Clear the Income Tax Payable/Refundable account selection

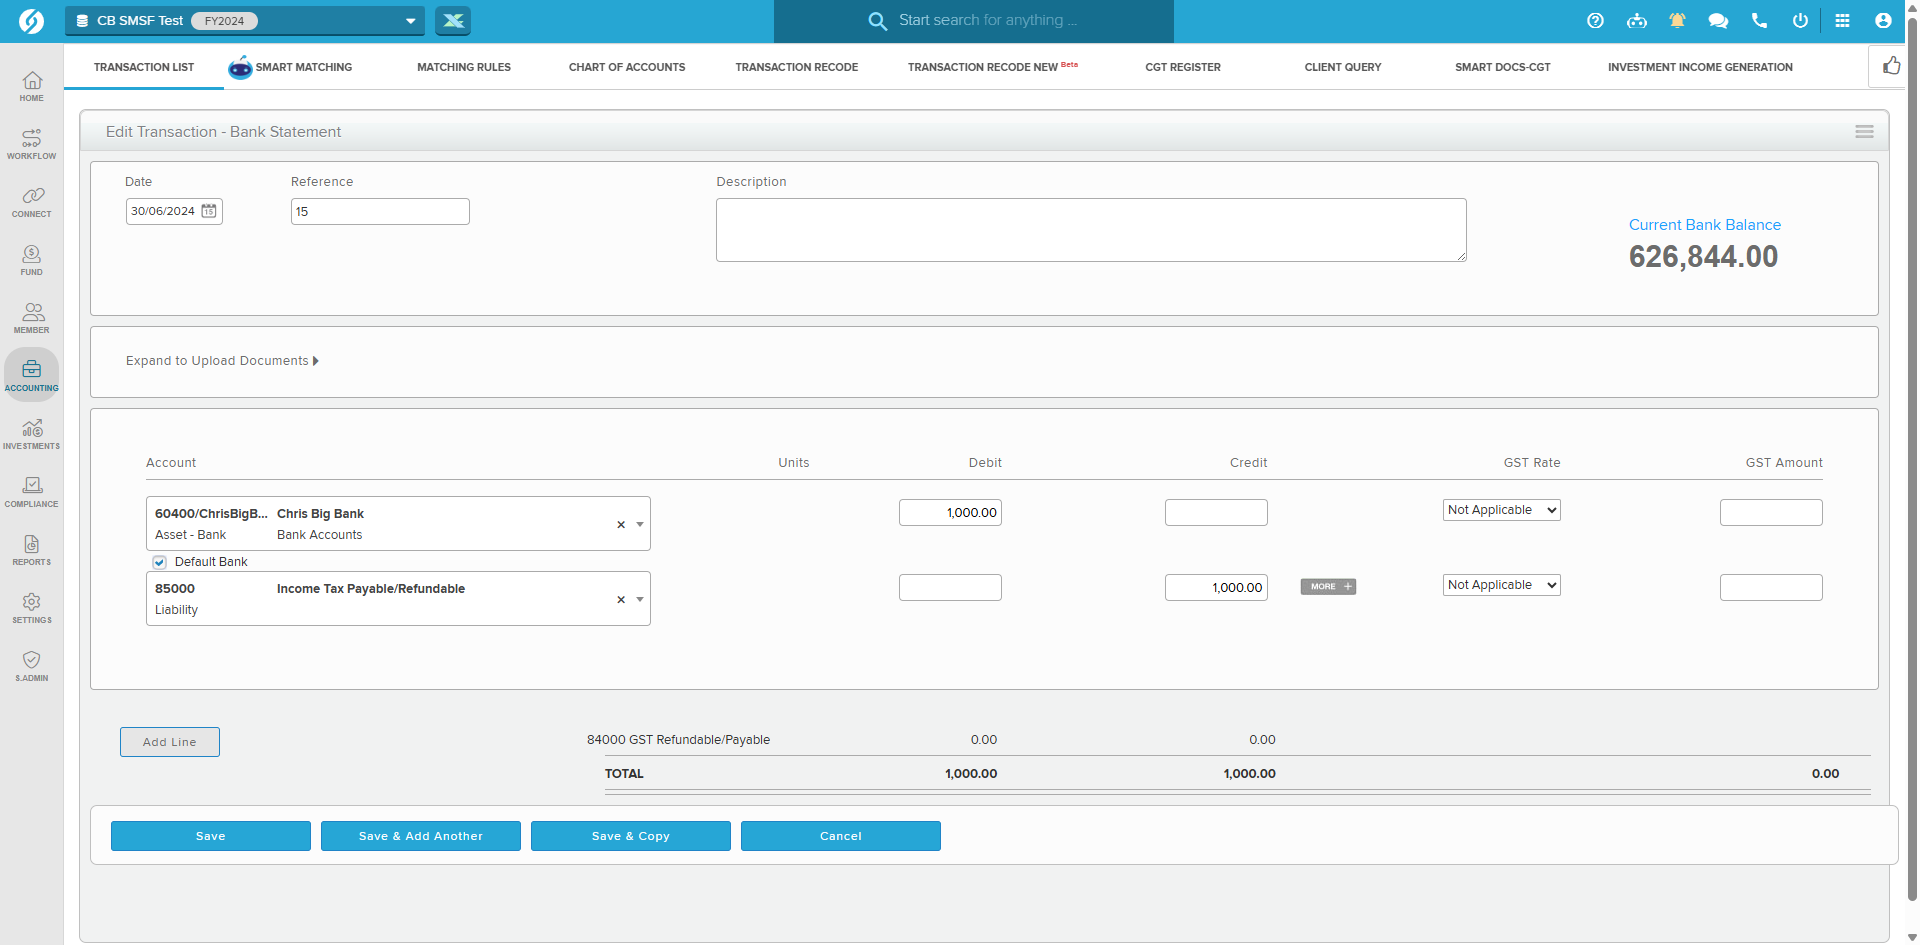click(x=621, y=599)
